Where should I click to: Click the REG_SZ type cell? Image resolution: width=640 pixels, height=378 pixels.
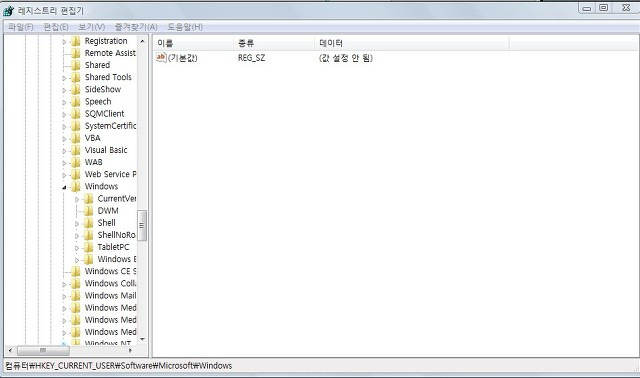[x=251, y=58]
